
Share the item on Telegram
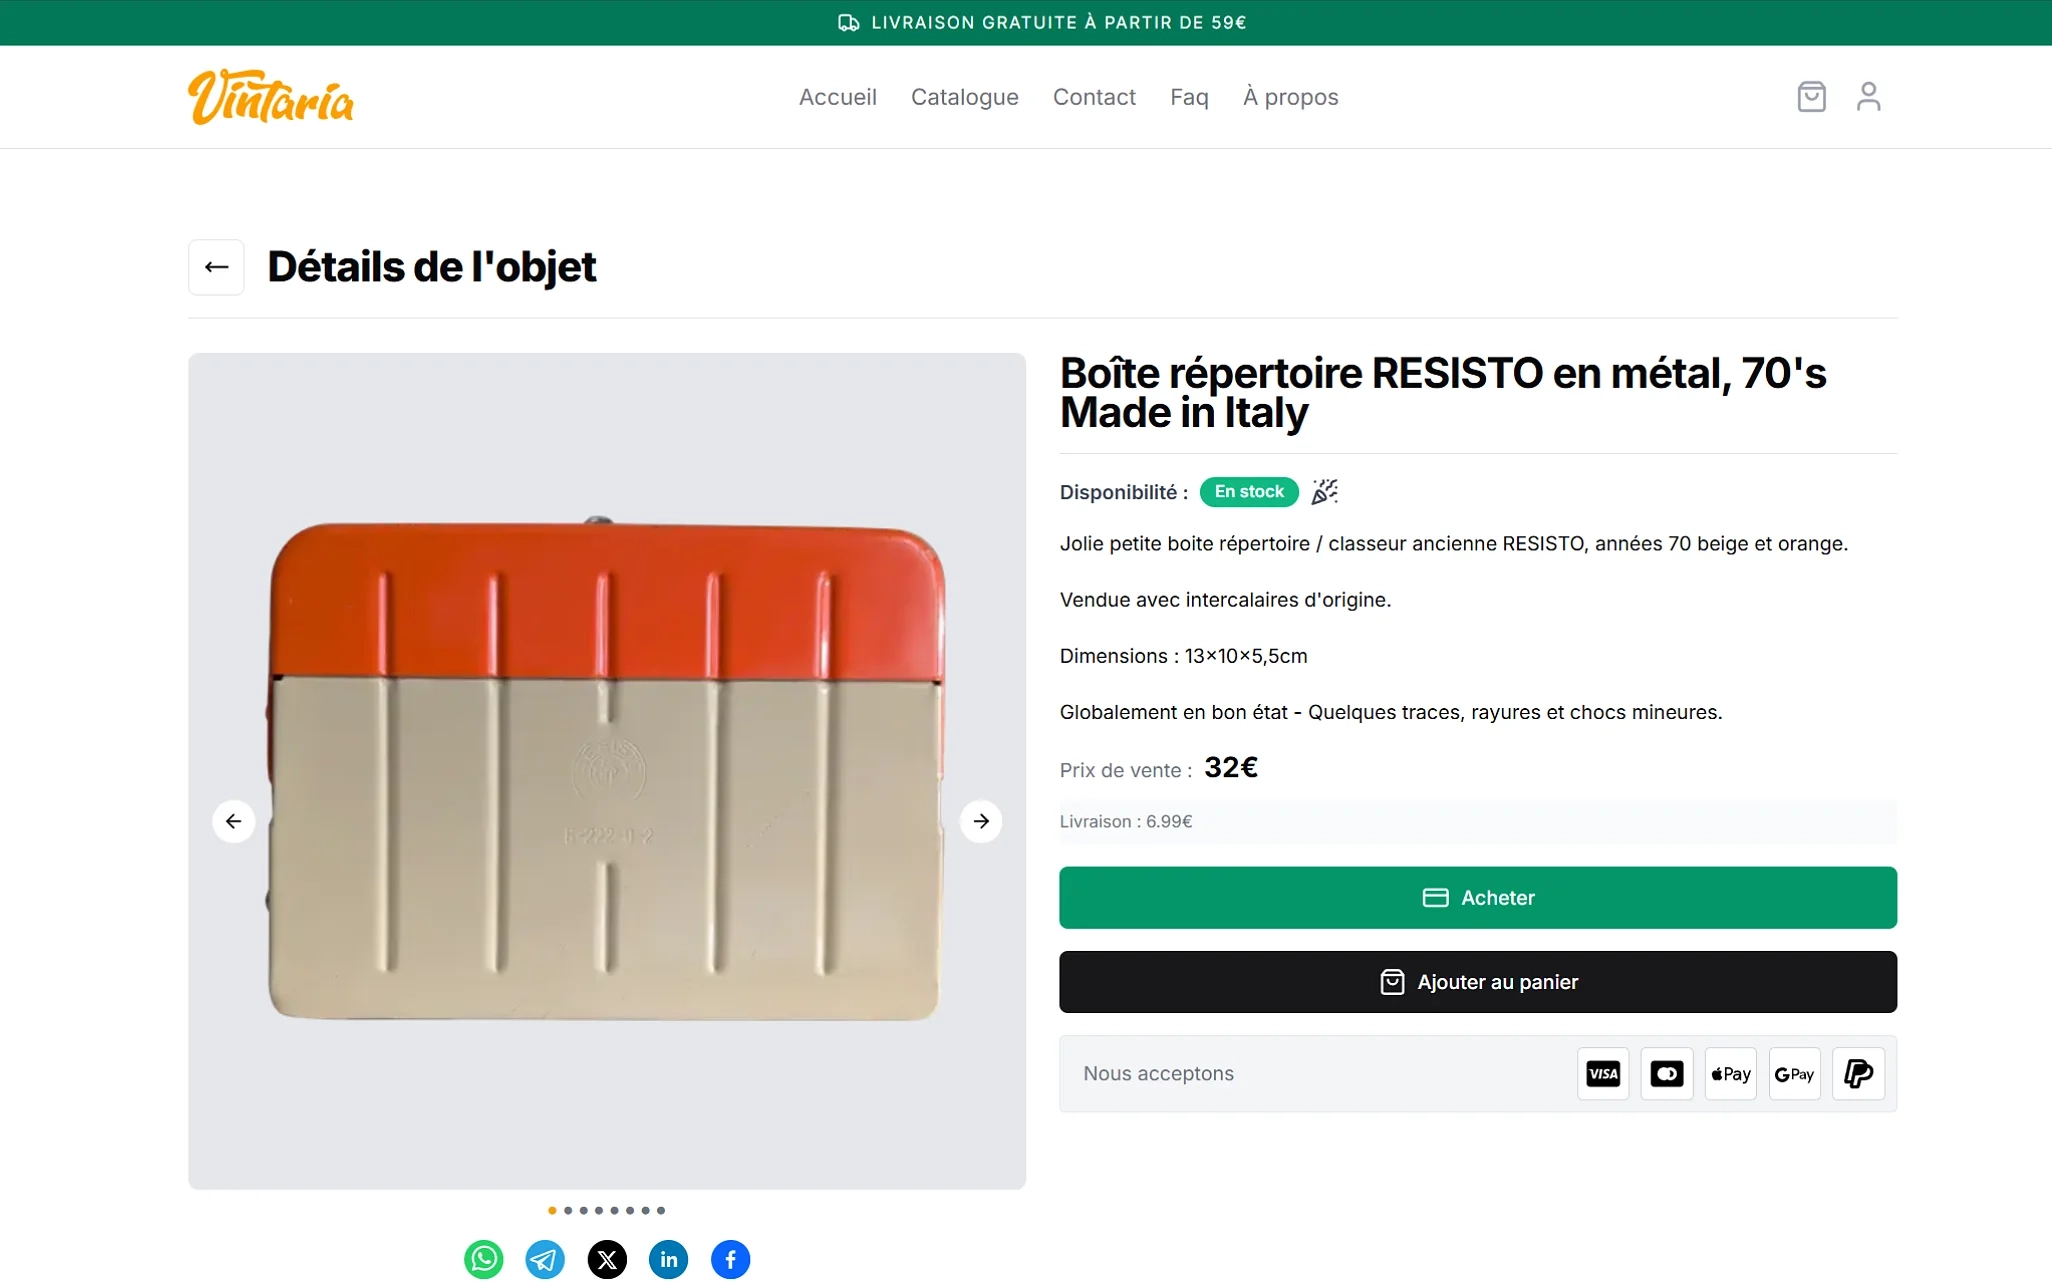coord(545,1259)
